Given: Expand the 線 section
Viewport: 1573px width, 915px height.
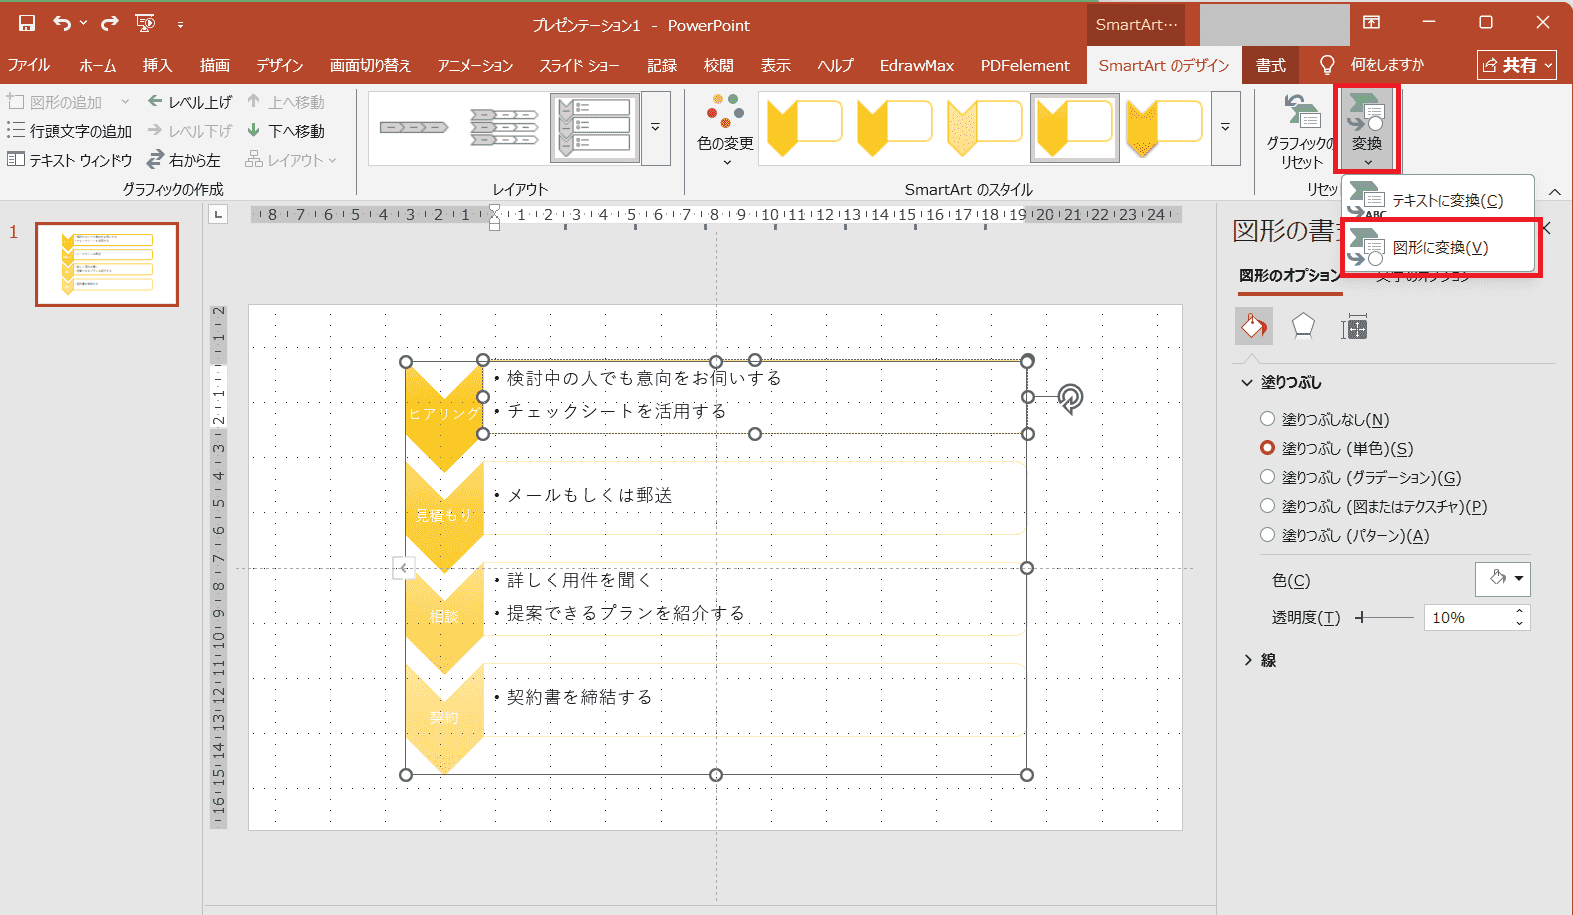Looking at the screenshot, I should pos(1248,660).
